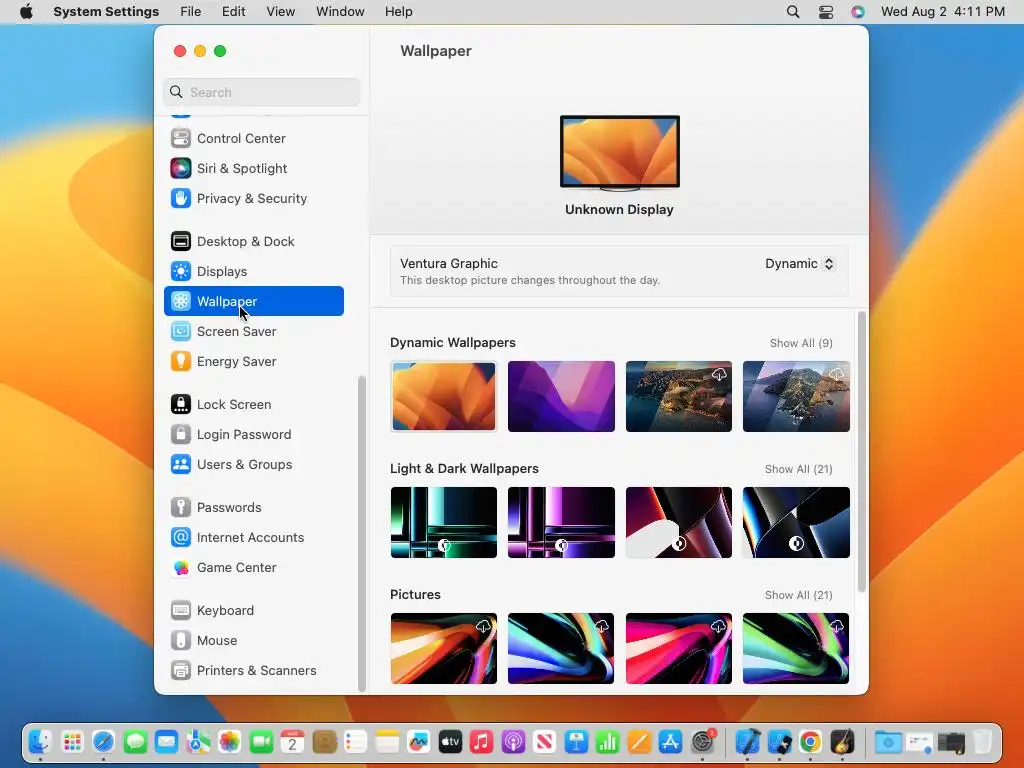Viewport: 1024px width, 768px height.
Task: Open the Dynamic appearance dropdown
Action: pyautogui.click(x=800, y=264)
